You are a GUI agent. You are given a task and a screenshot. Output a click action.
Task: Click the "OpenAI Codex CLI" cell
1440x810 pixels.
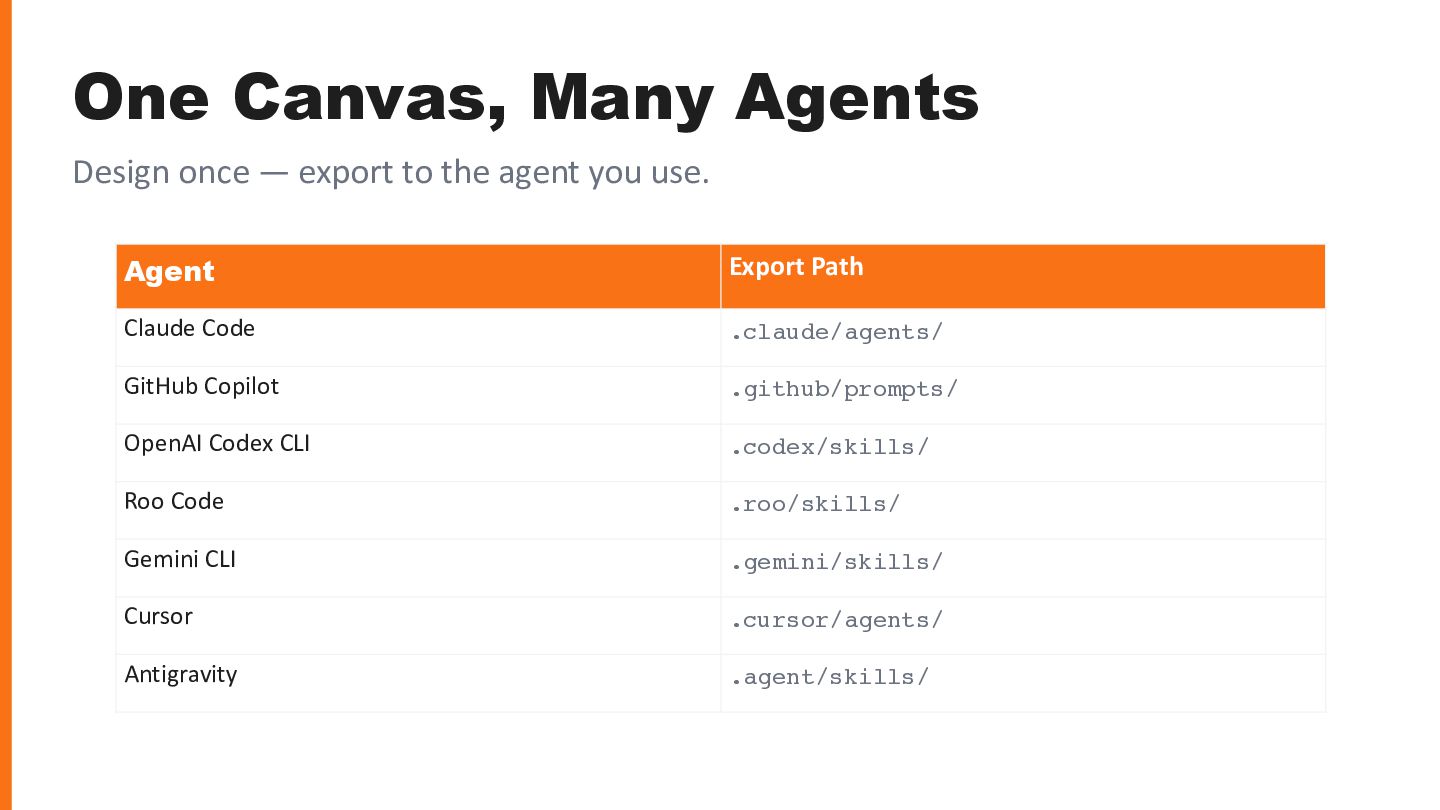point(217,443)
